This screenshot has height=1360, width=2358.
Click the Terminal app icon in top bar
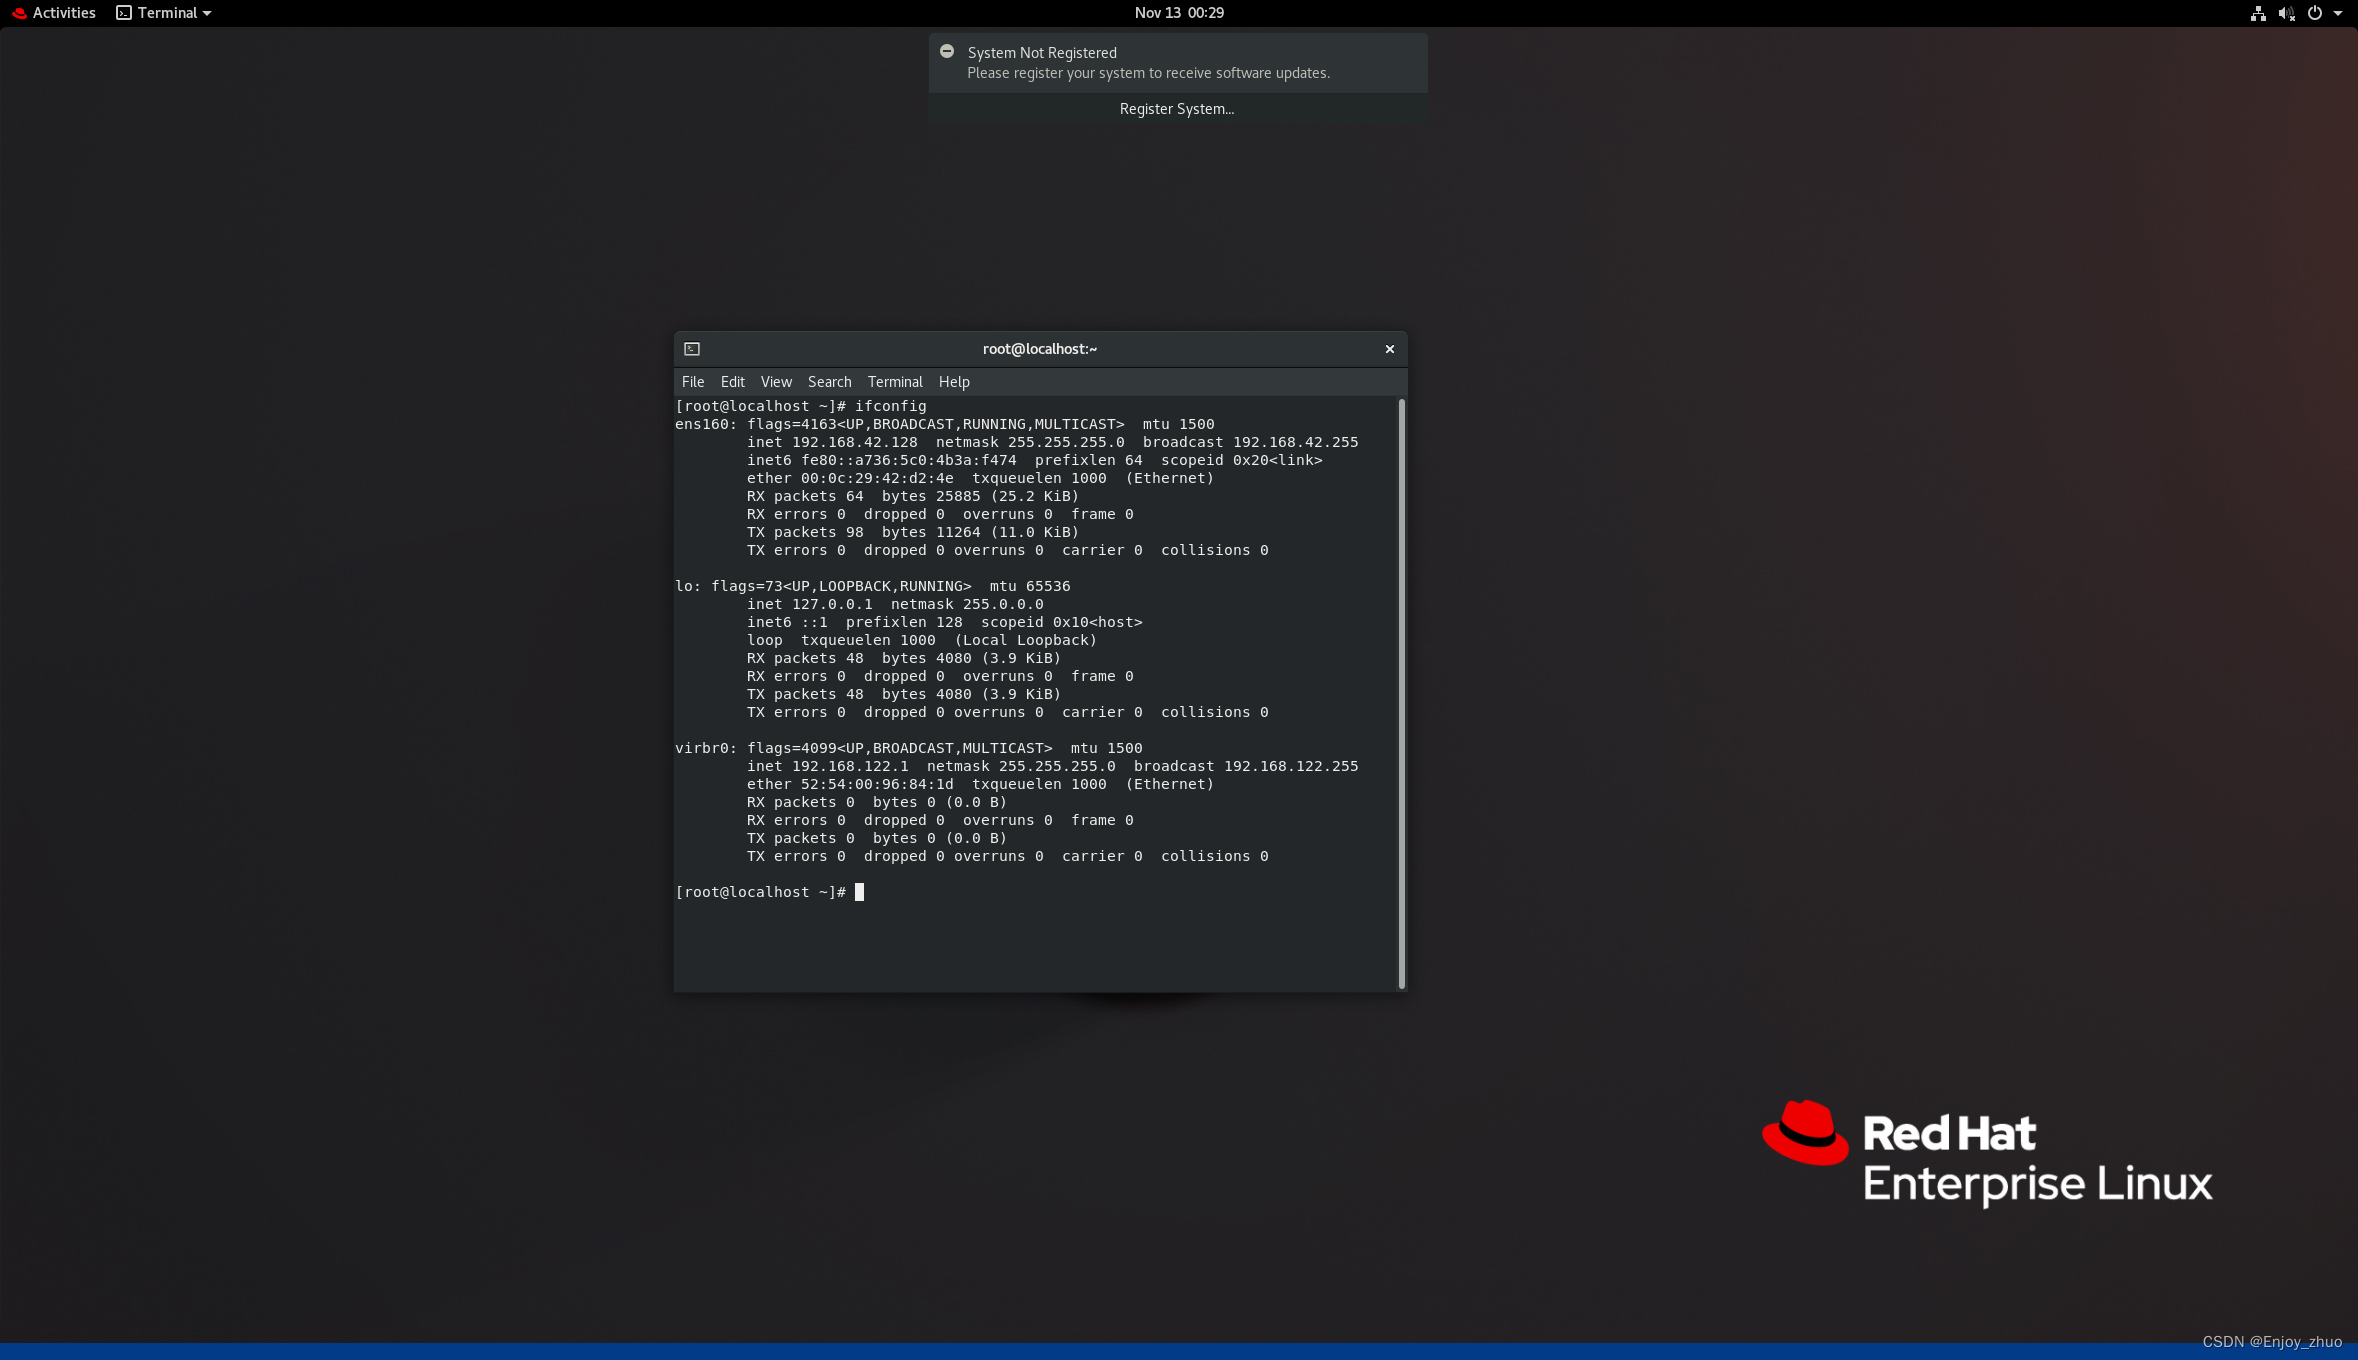click(124, 13)
